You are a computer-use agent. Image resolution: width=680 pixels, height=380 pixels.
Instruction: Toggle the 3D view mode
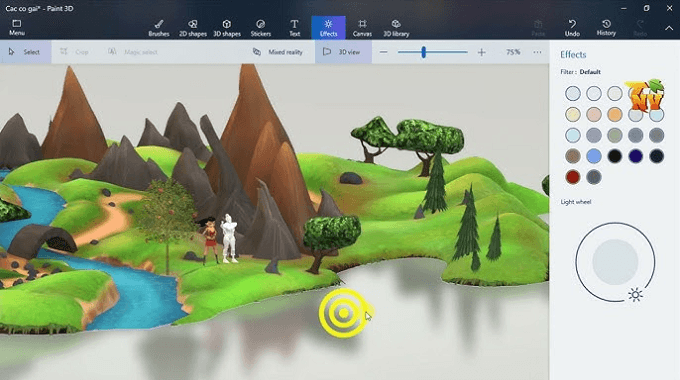click(x=343, y=52)
